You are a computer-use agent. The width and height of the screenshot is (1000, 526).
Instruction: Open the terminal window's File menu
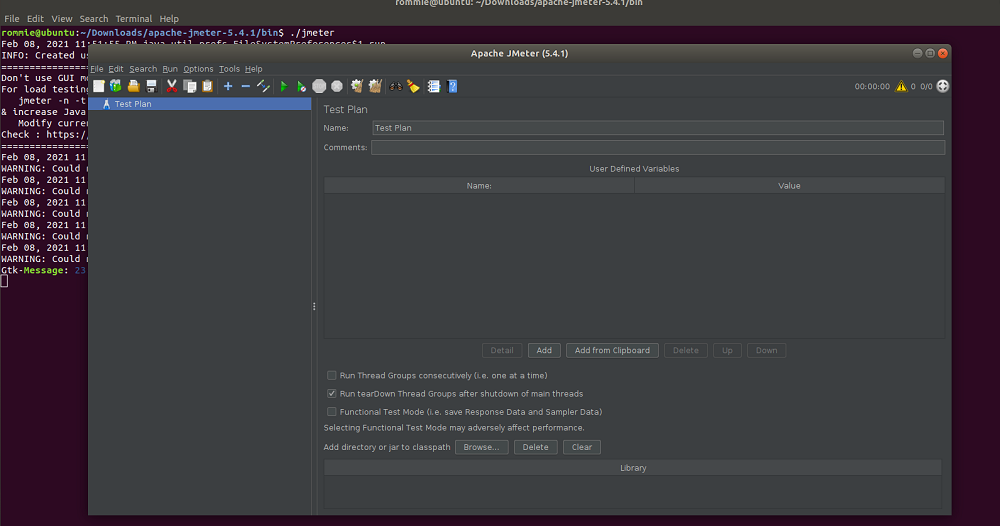point(12,19)
